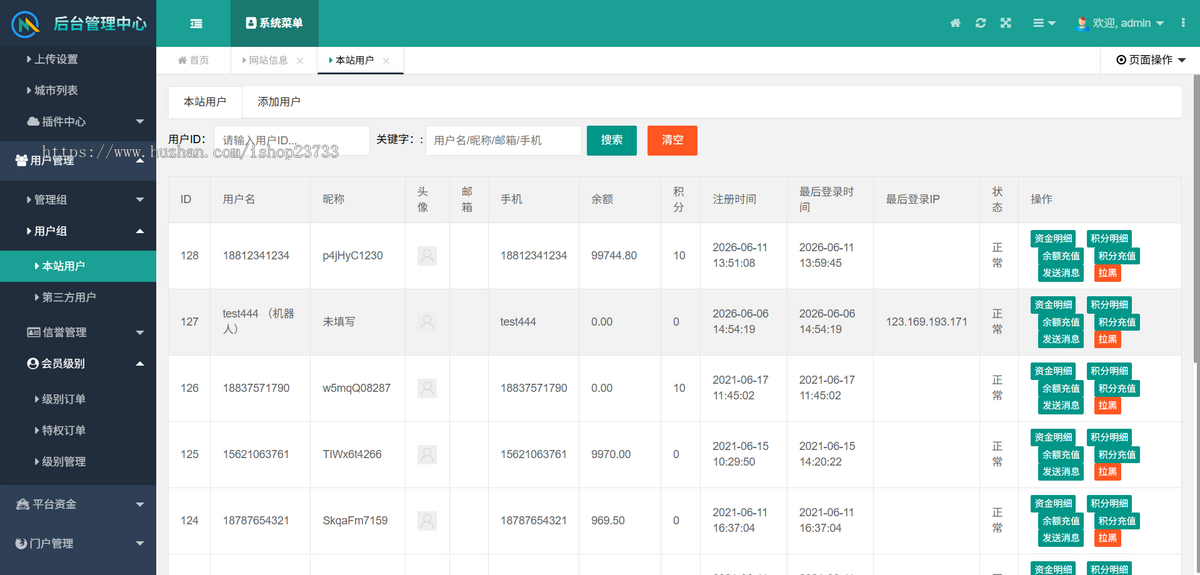Viewport: 1200px width, 575px height.
Task: Click 拉黑 for user 128
Action: tap(1107, 273)
